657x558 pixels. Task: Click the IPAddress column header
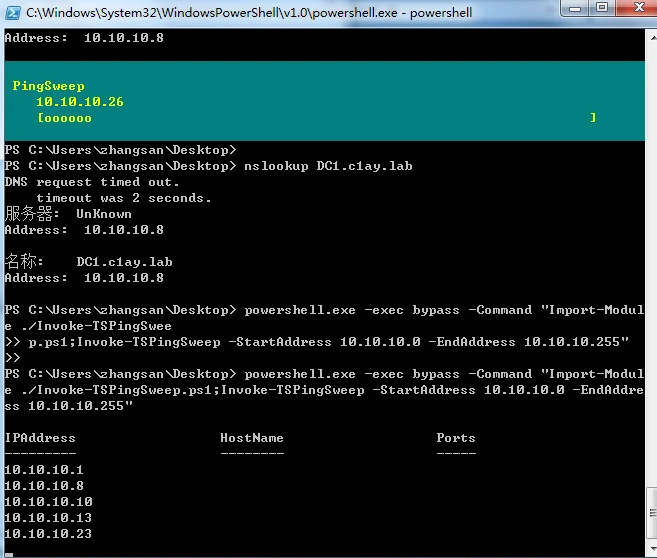[x=40, y=438]
